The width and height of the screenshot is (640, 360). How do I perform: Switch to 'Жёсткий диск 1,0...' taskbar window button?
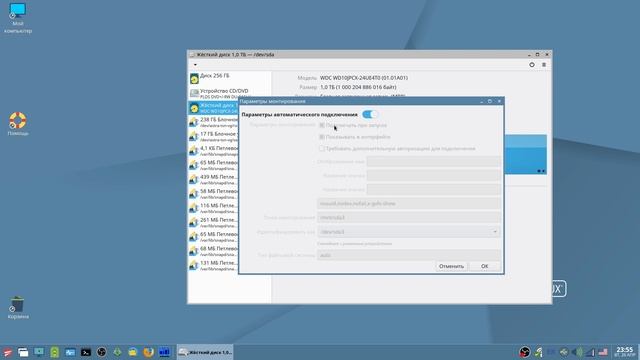point(205,352)
